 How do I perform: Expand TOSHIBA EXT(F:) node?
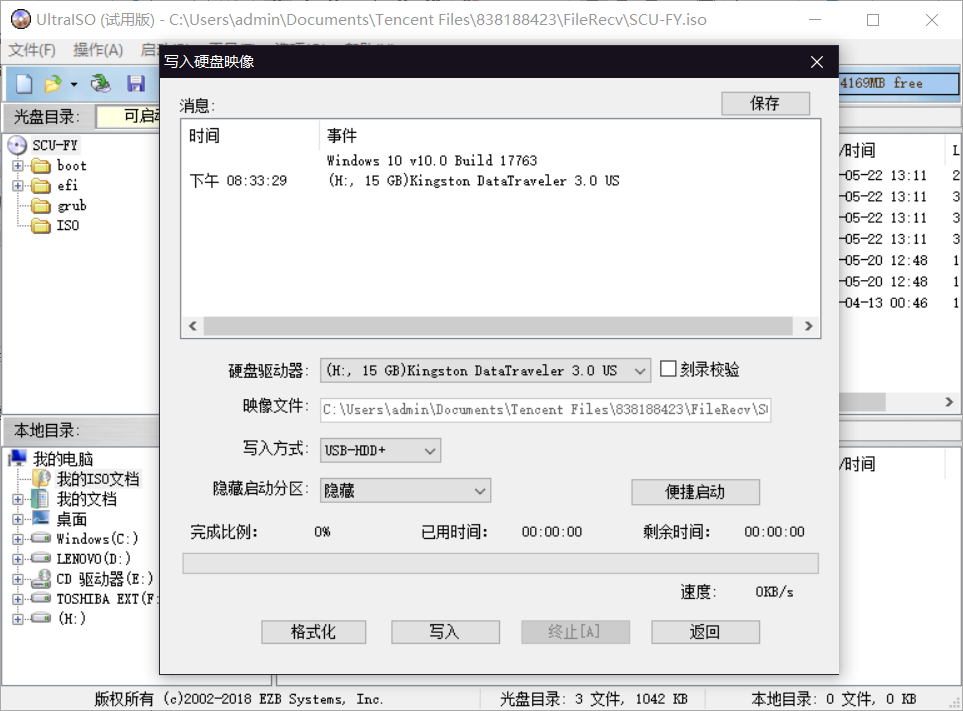[x=17, y=599]
